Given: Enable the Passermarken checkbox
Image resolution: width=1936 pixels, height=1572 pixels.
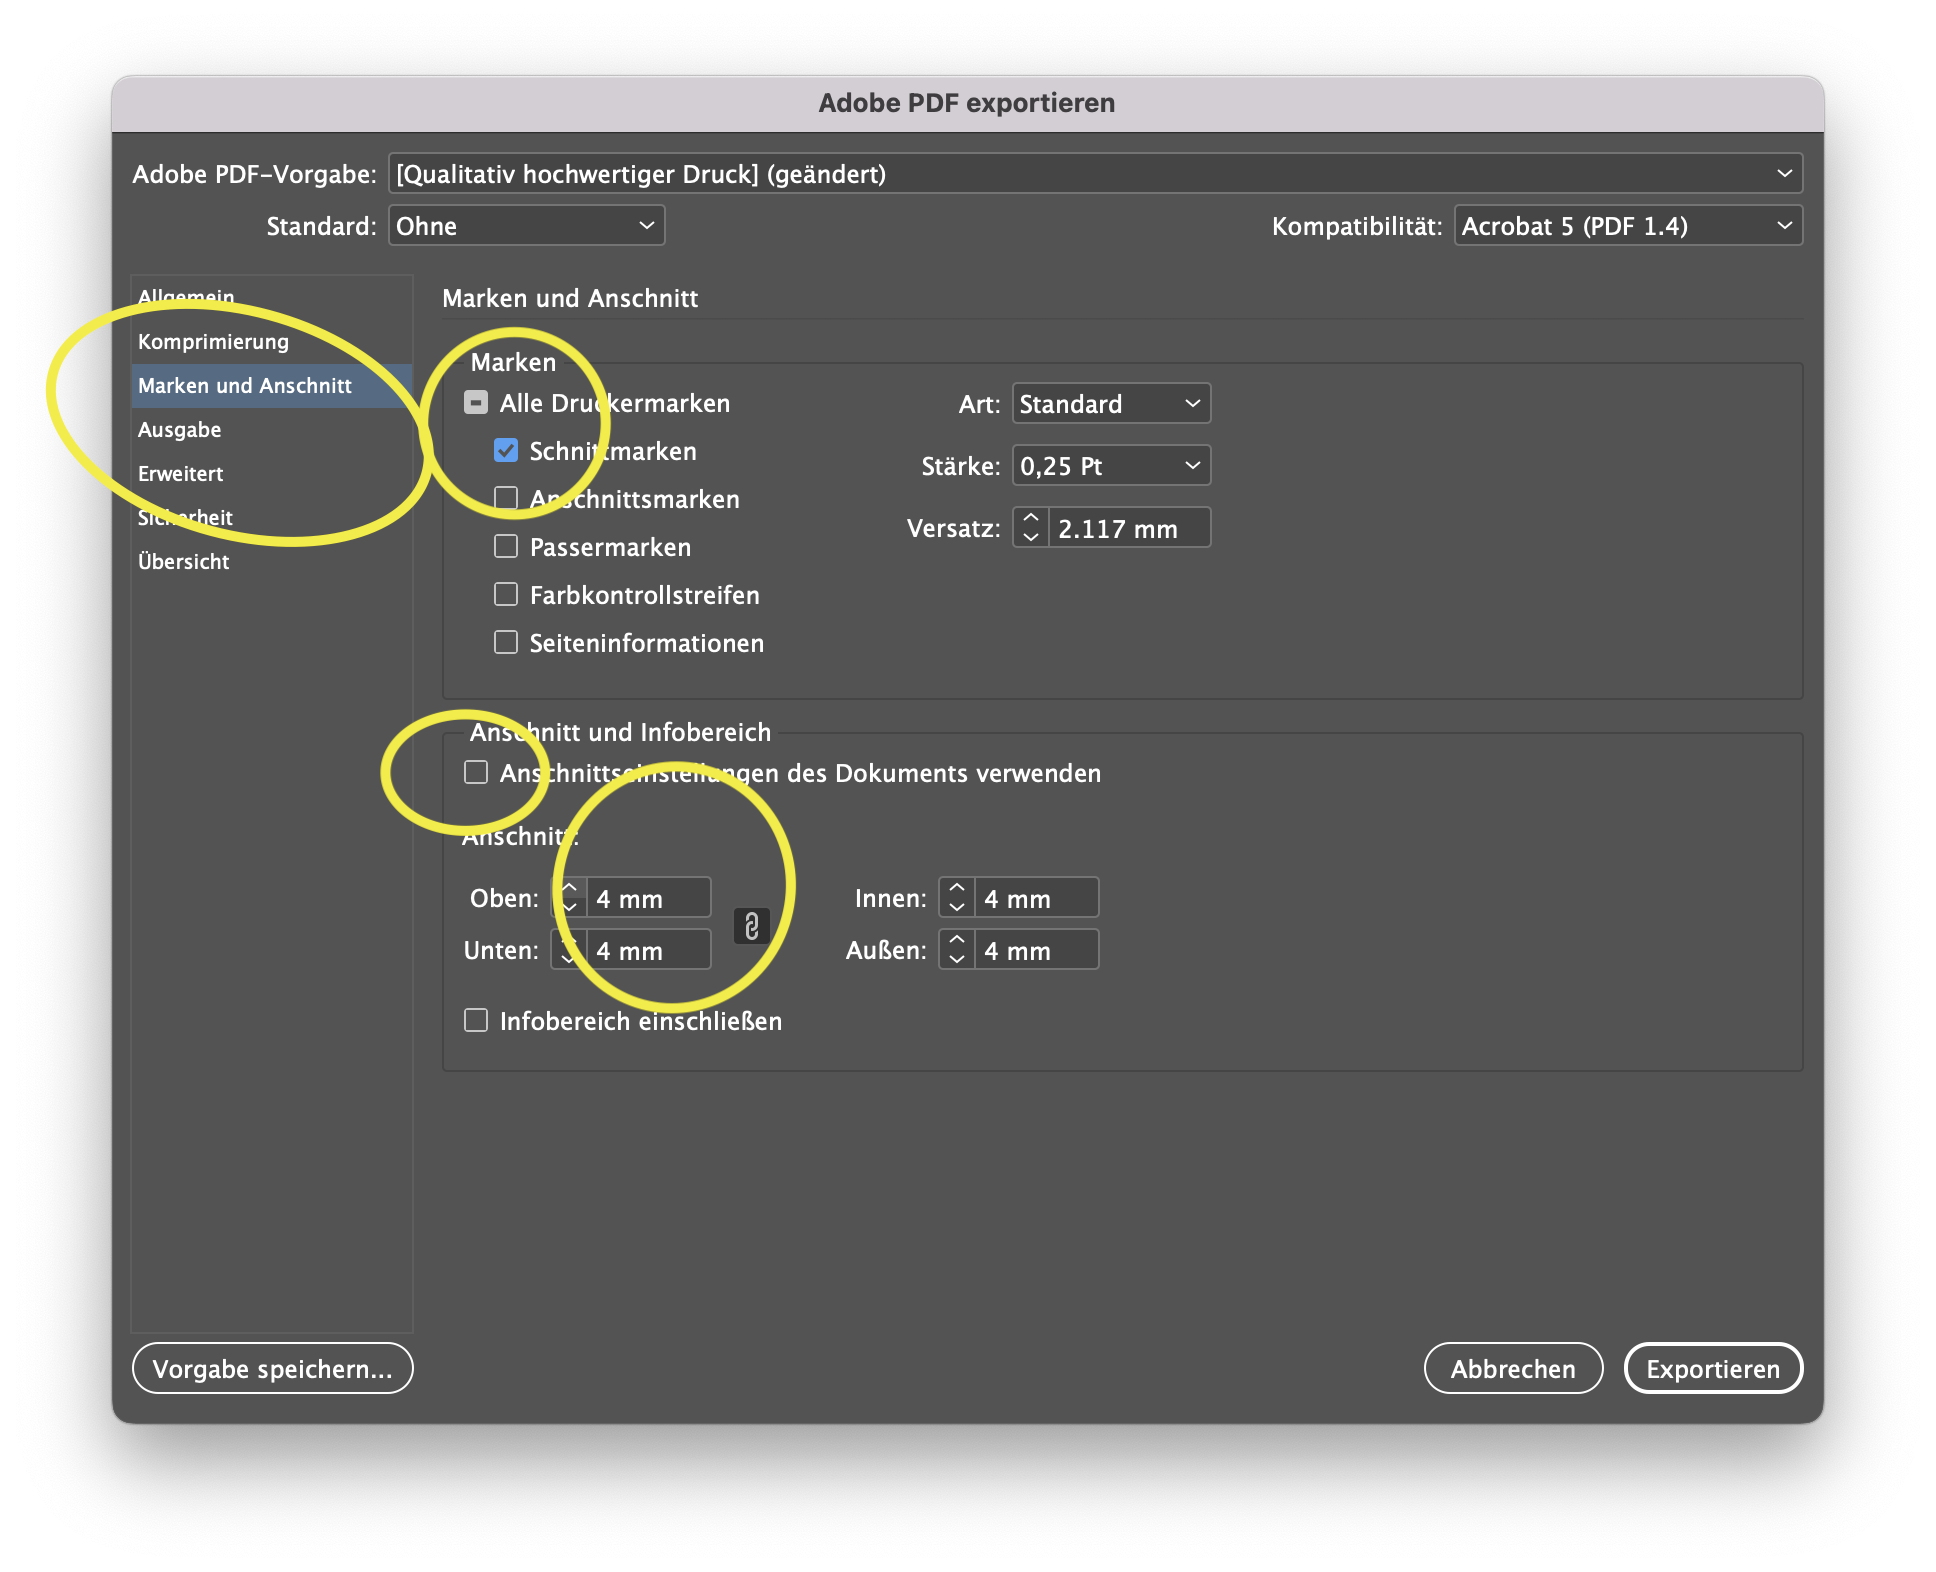Looking at the screenshot, I should pyautogui.click(x=506, y=547).
